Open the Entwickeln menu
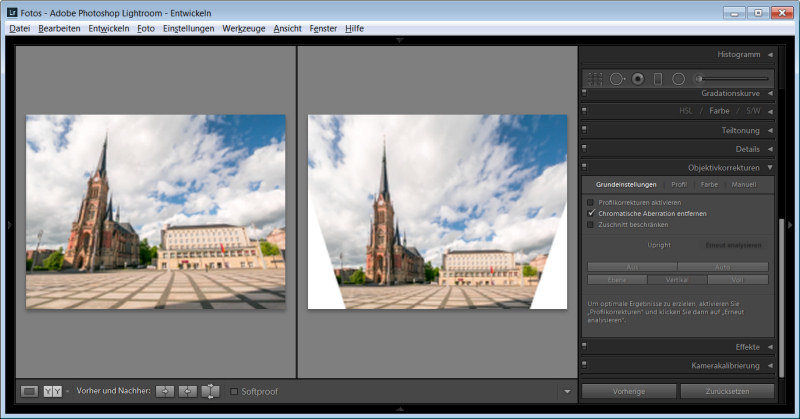Viewport: 800px width, 419px height. coord(108,29)
